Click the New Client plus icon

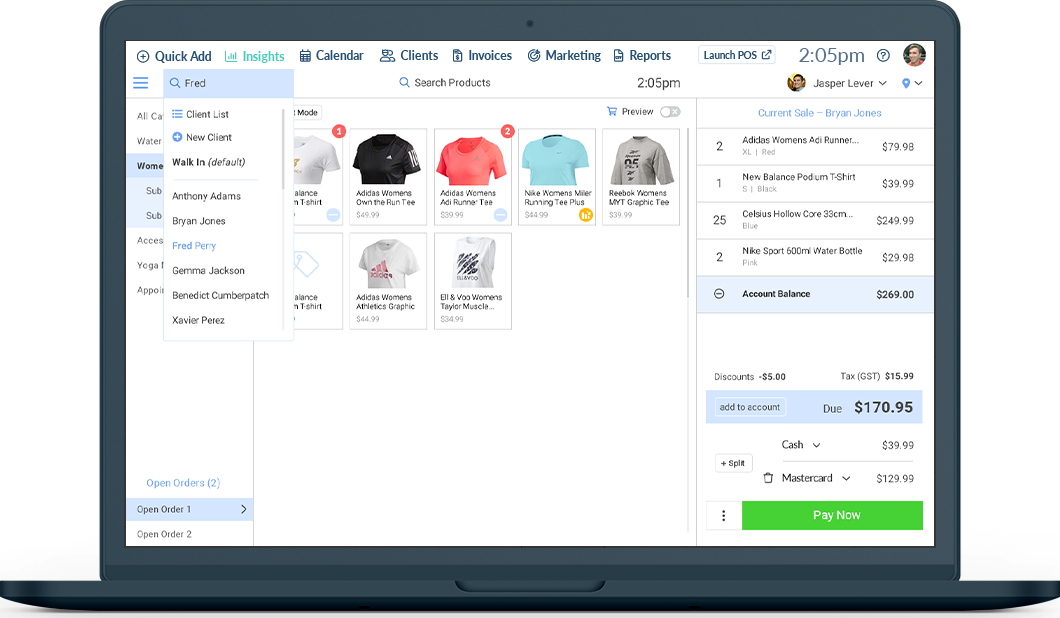177,137
